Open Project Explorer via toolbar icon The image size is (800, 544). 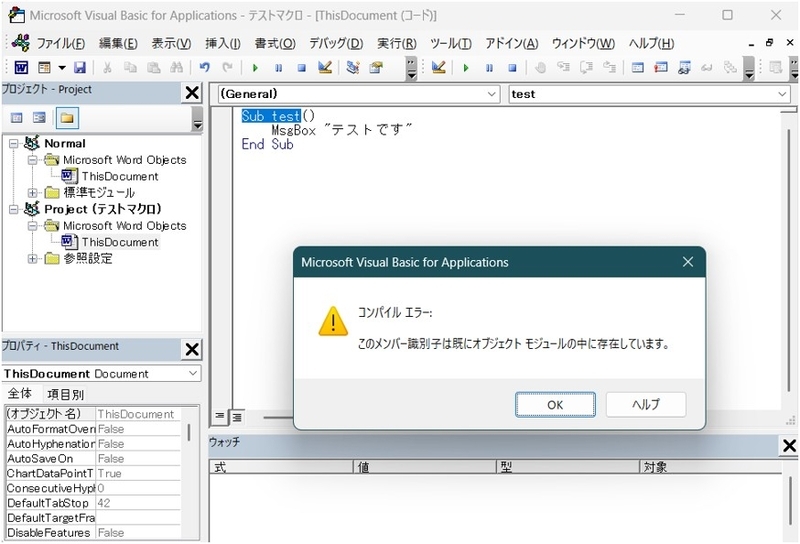click(x=353, y=67)
